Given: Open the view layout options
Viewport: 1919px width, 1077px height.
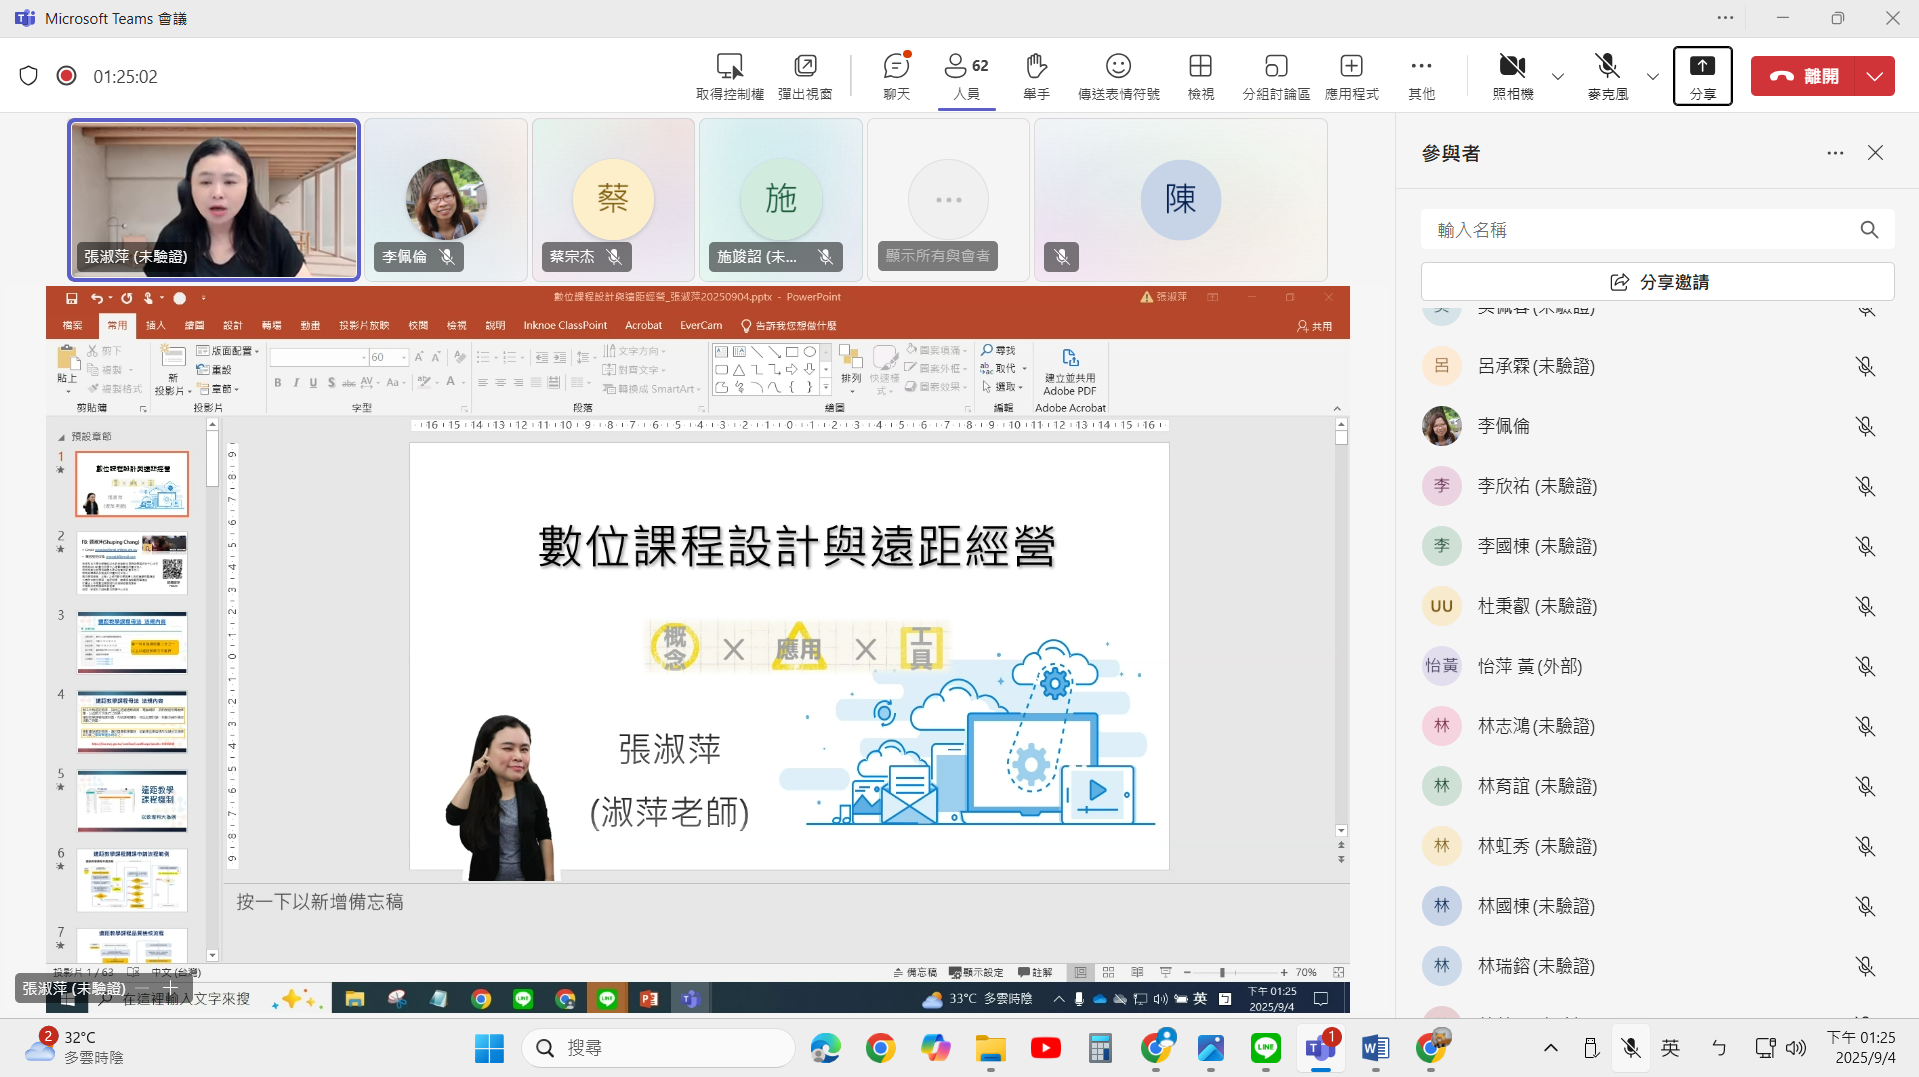Looking at the screenshot, I should point(1200,76).
